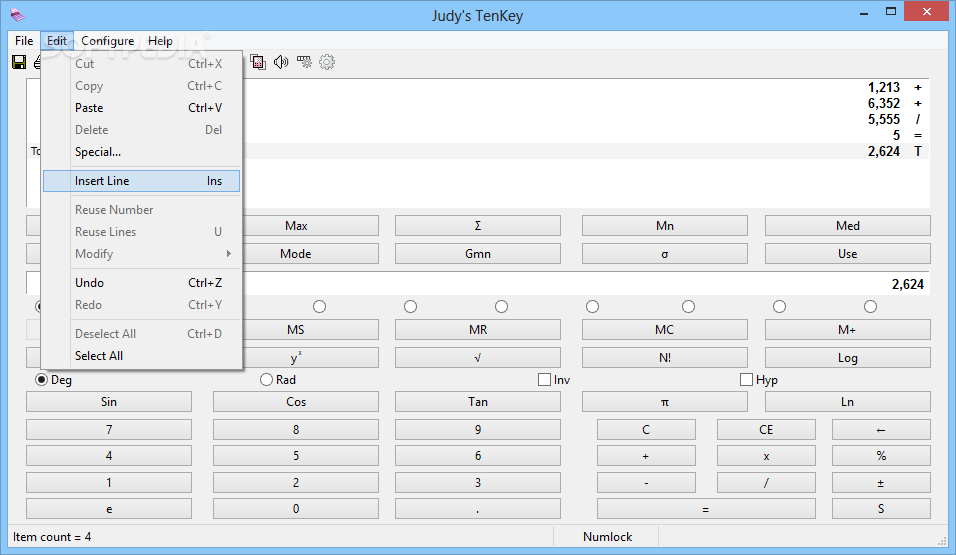Click the Mn mean button
This screenshot has width=956, height=555.
(665, 226)
